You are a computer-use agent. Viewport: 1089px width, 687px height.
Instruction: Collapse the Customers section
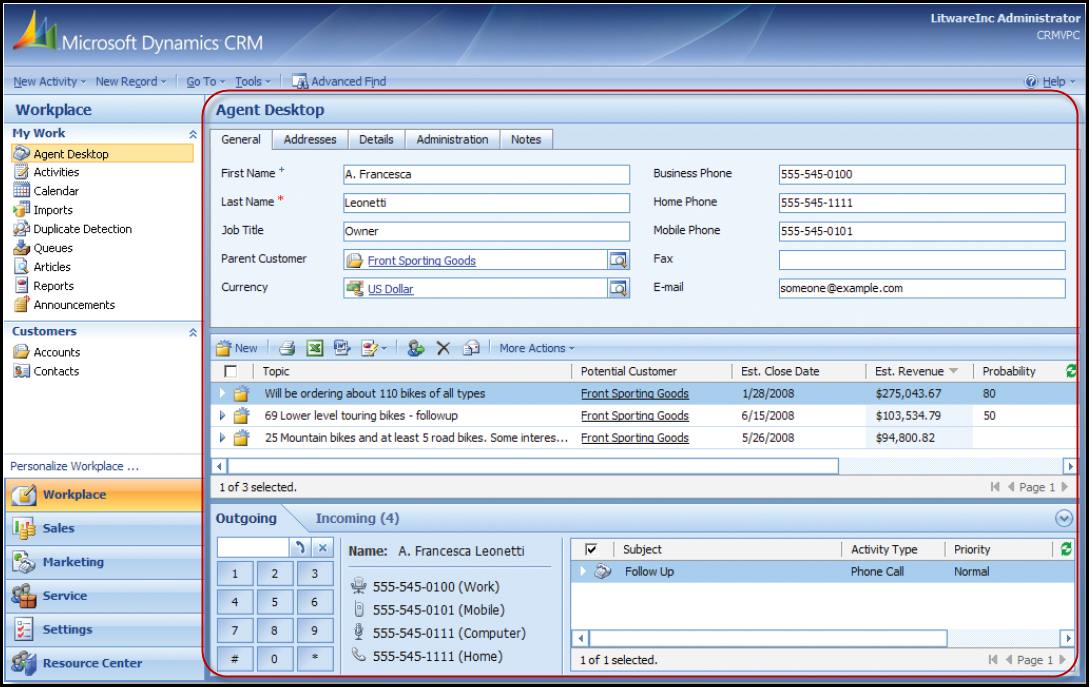point(192,333)
